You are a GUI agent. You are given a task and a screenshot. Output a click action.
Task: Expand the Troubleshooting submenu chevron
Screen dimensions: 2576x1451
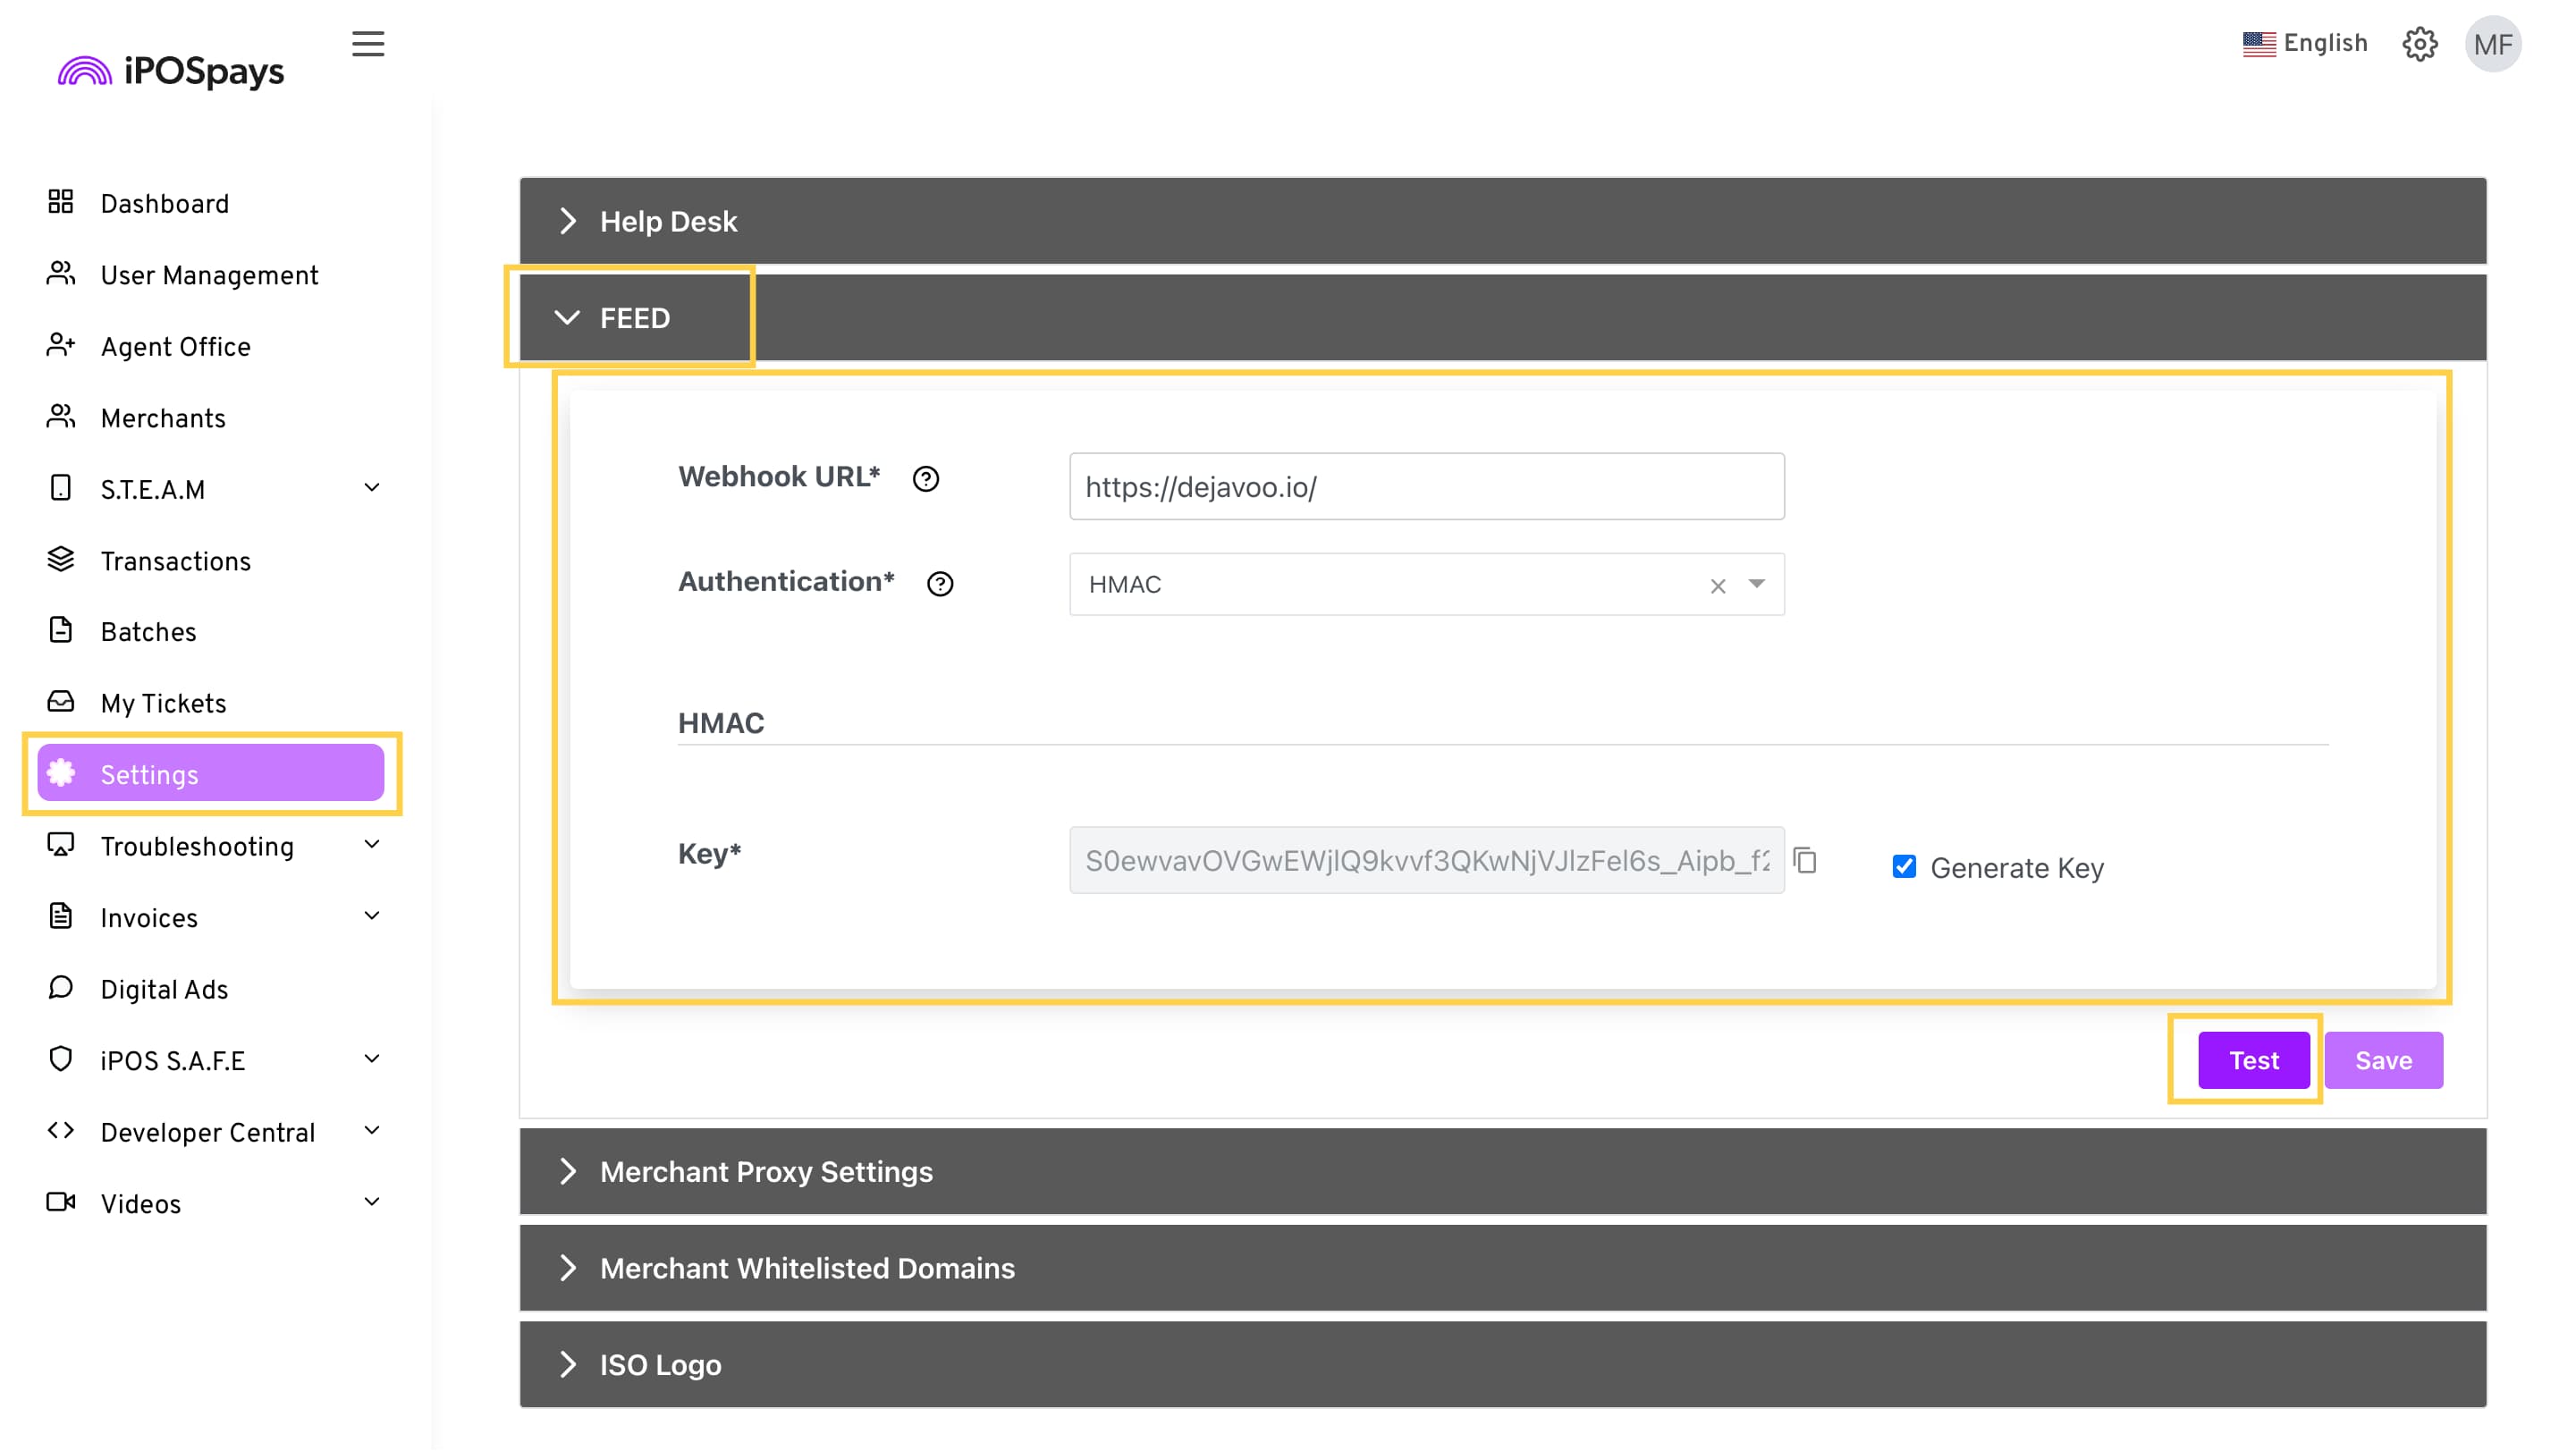(372, 845)
